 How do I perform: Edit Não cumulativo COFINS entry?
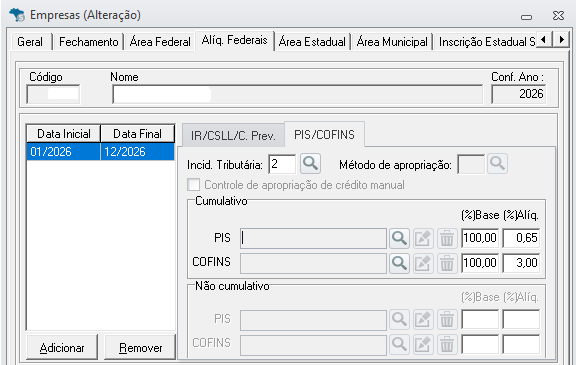[423, 344]
